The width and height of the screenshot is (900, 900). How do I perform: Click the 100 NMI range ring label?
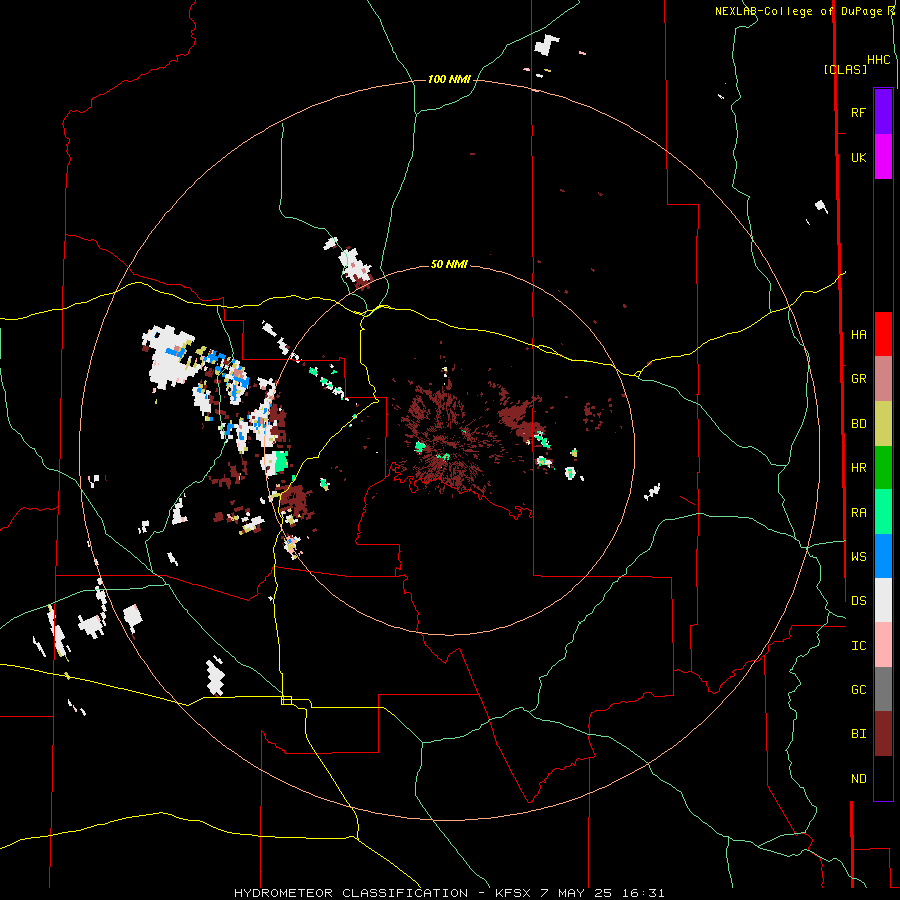point(449,79)
